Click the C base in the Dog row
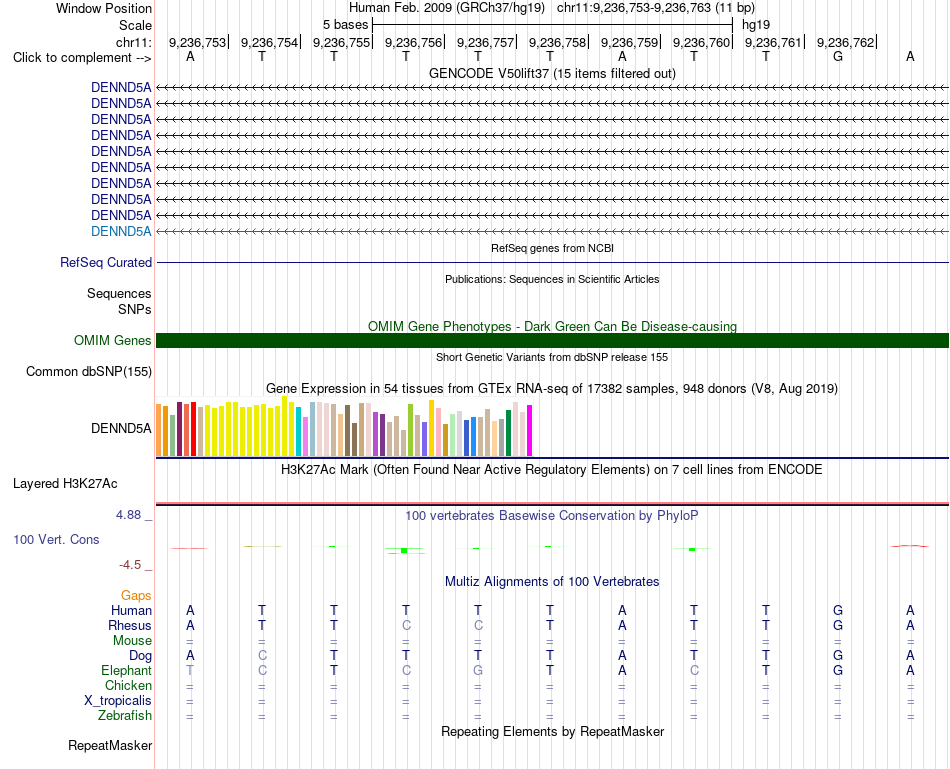The image size is (950, 769). 262,656
